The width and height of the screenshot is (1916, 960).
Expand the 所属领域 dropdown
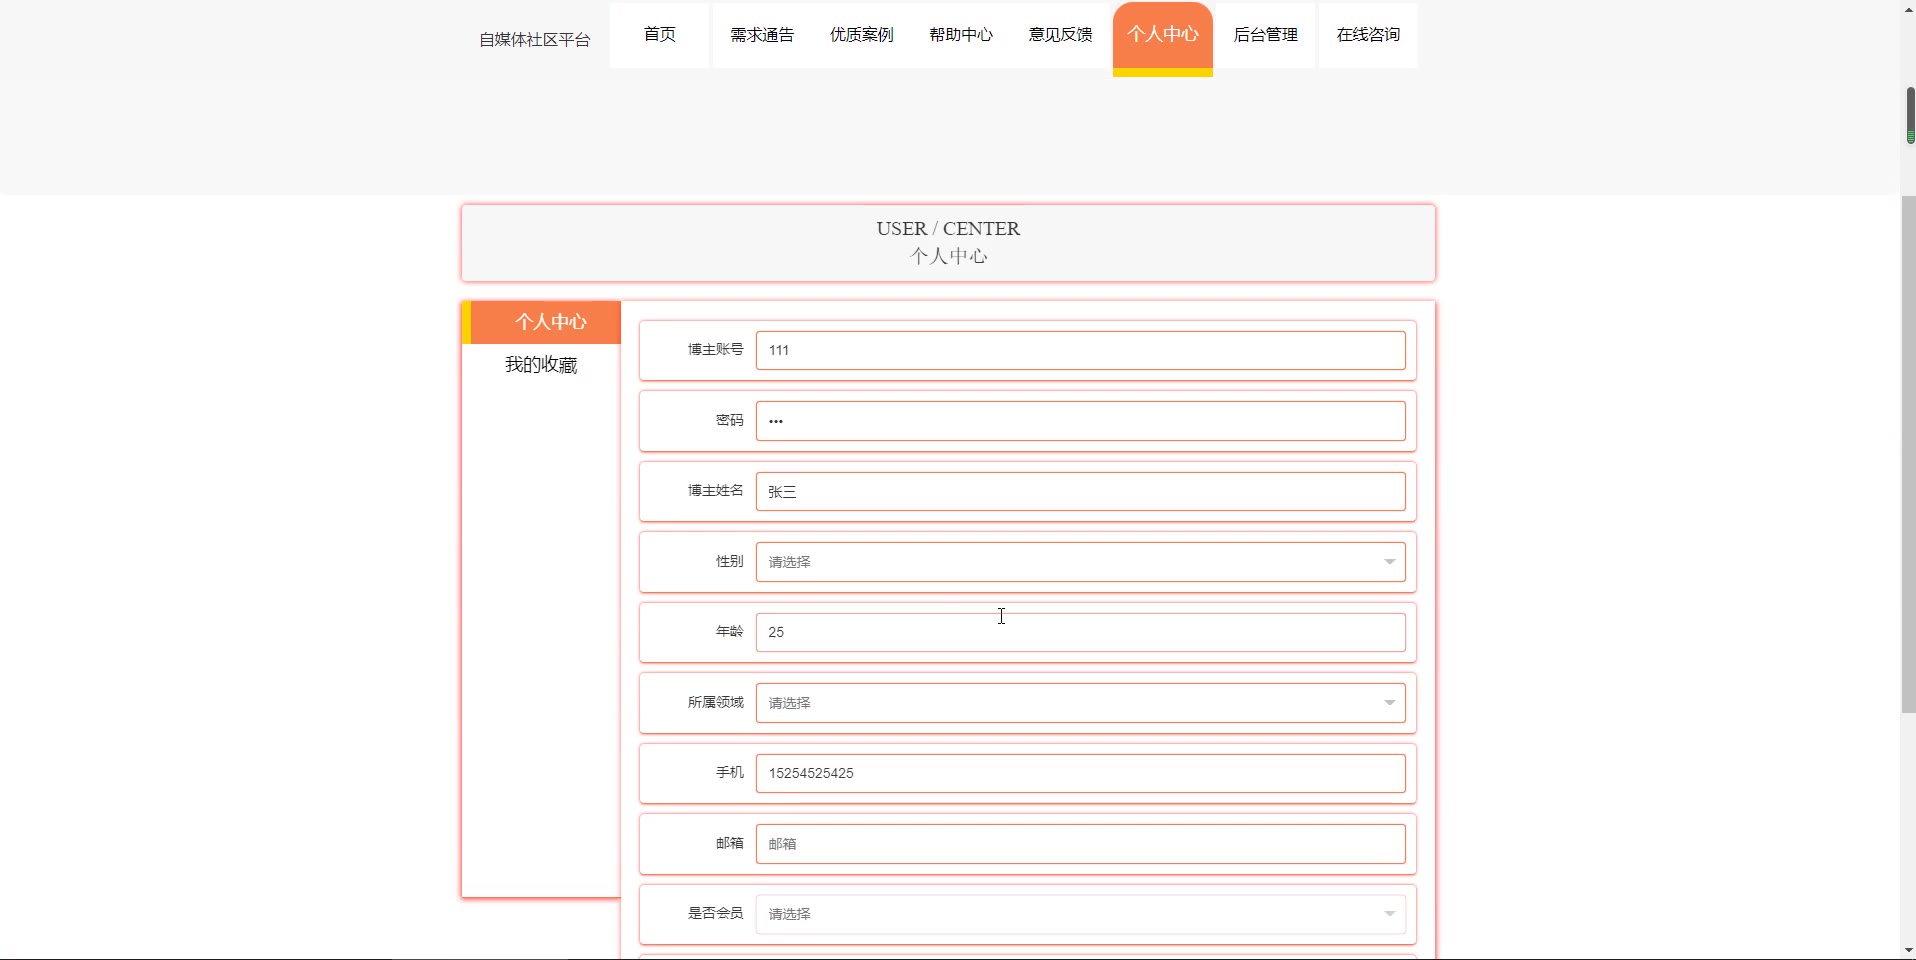click(1080, 703)
